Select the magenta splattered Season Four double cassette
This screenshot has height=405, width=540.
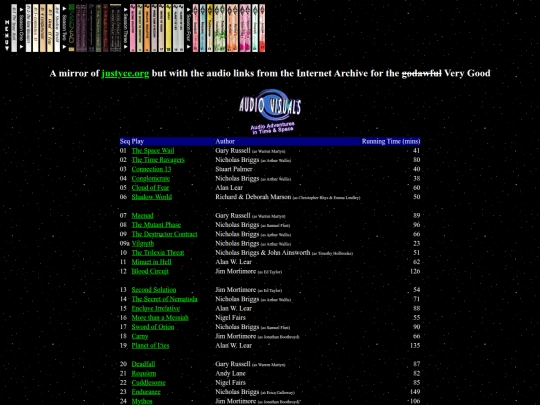click(x=245, y=28)
